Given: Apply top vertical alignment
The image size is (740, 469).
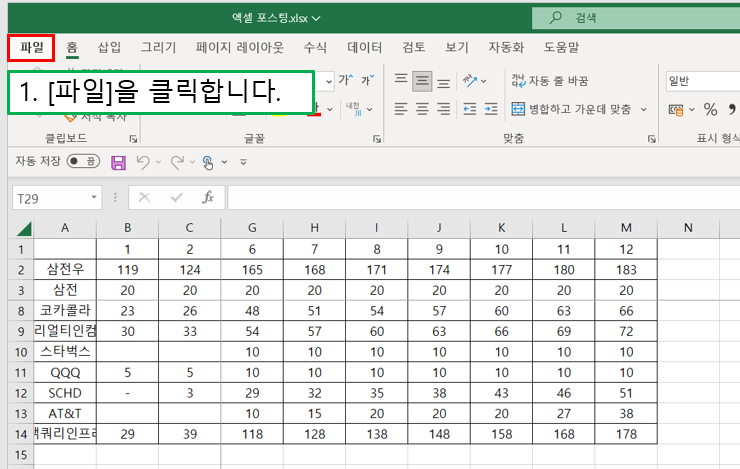Looking at the screenshot, I should click(x=401, y=81).
